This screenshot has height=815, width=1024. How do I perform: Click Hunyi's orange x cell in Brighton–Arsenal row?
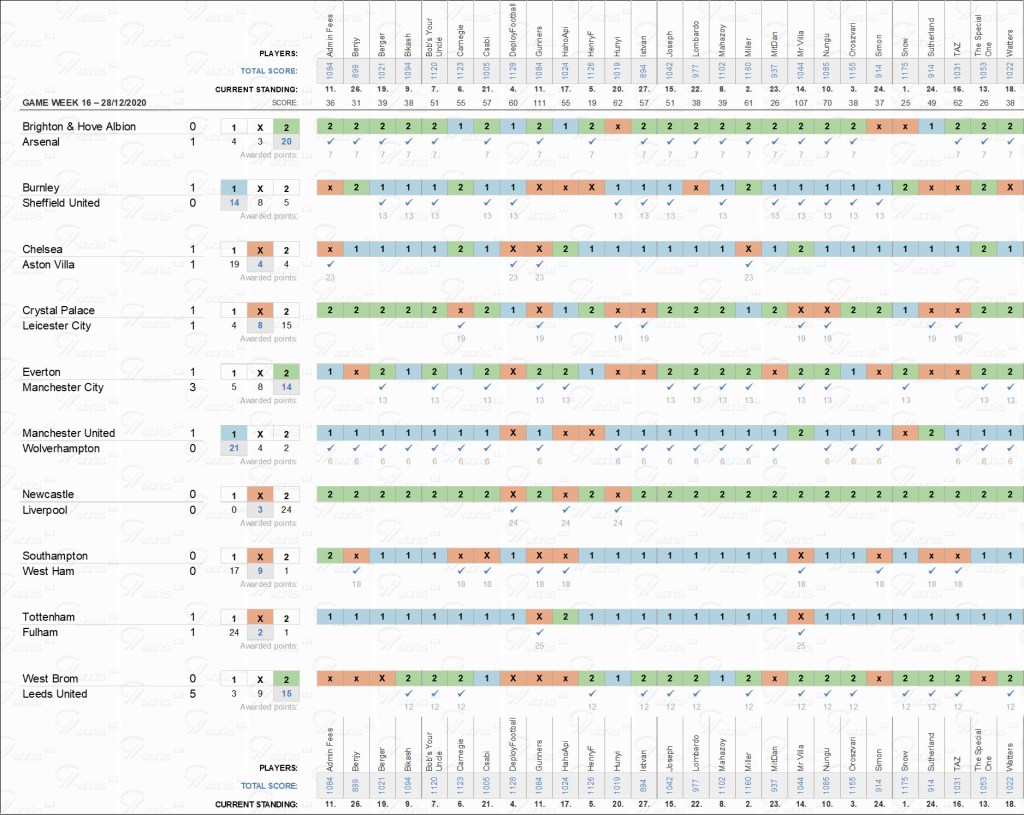(618, 127)
